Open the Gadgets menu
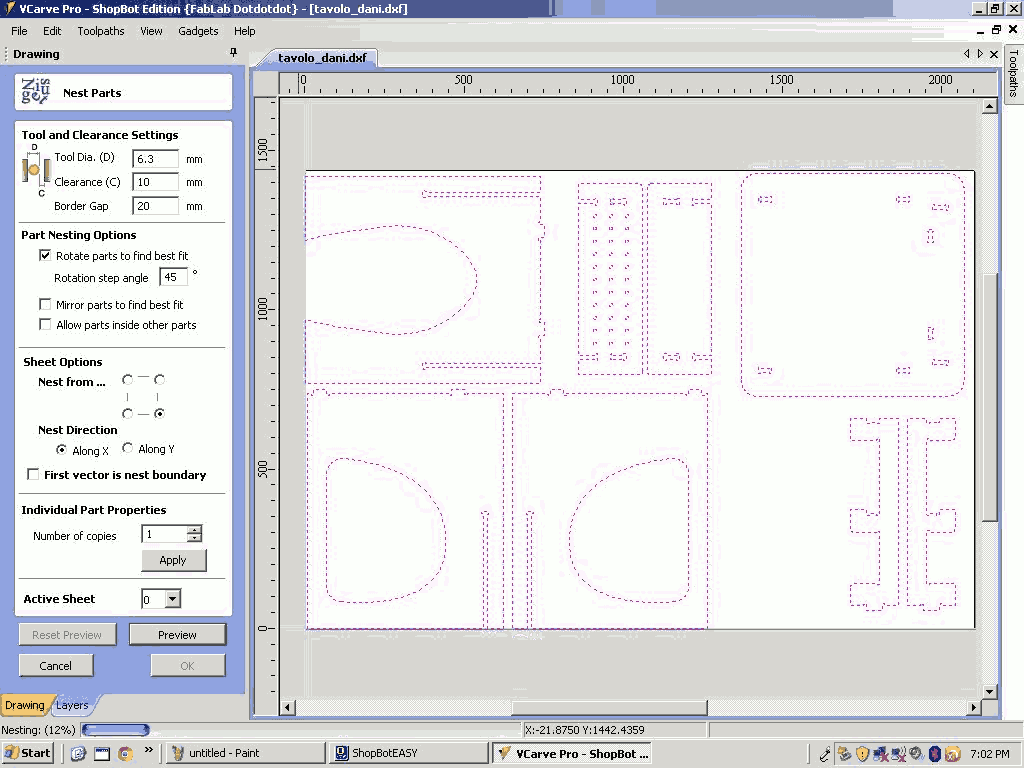The width and height of the screenshot is (1024, 768). pyautogui.click(x=198, y=31)
